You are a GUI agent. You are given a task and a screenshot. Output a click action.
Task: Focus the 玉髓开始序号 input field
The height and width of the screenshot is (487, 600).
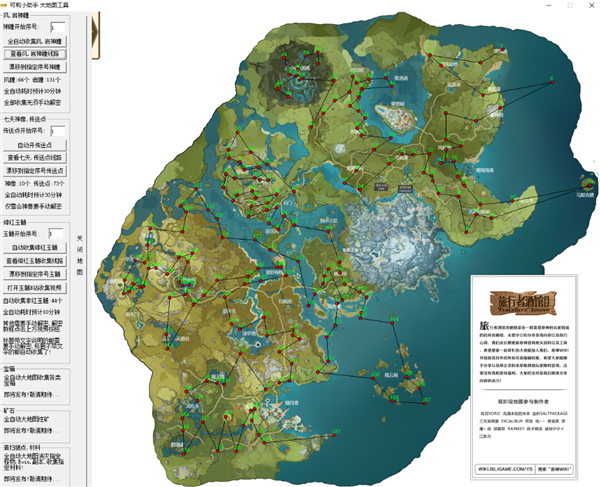coord(56,233)
